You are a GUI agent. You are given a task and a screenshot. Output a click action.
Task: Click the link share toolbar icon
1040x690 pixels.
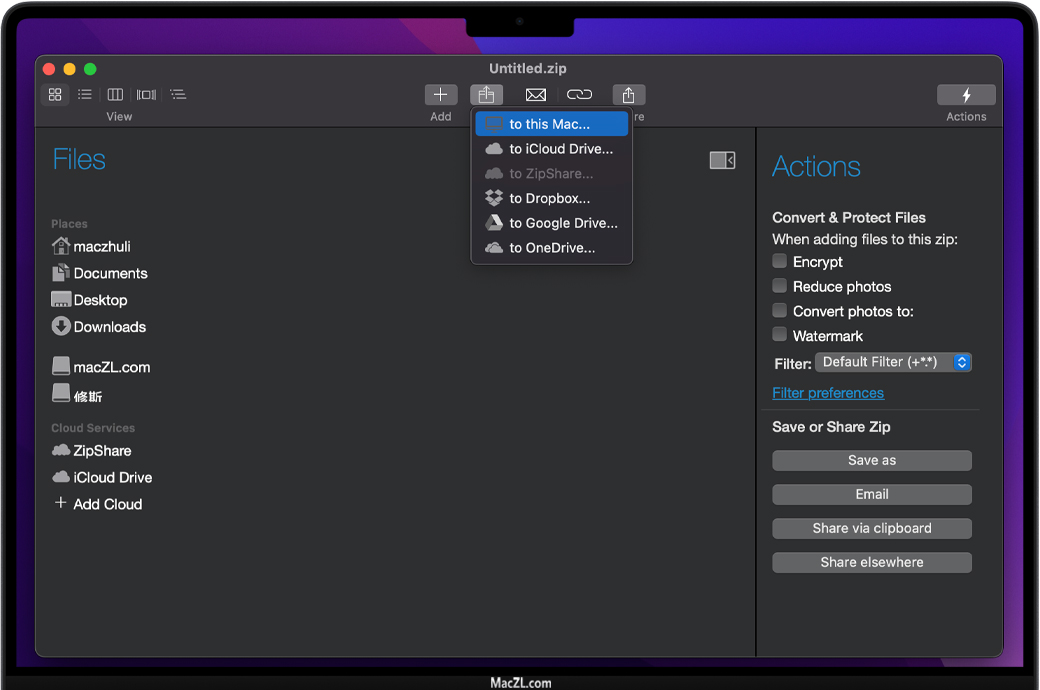pos(579,95)
